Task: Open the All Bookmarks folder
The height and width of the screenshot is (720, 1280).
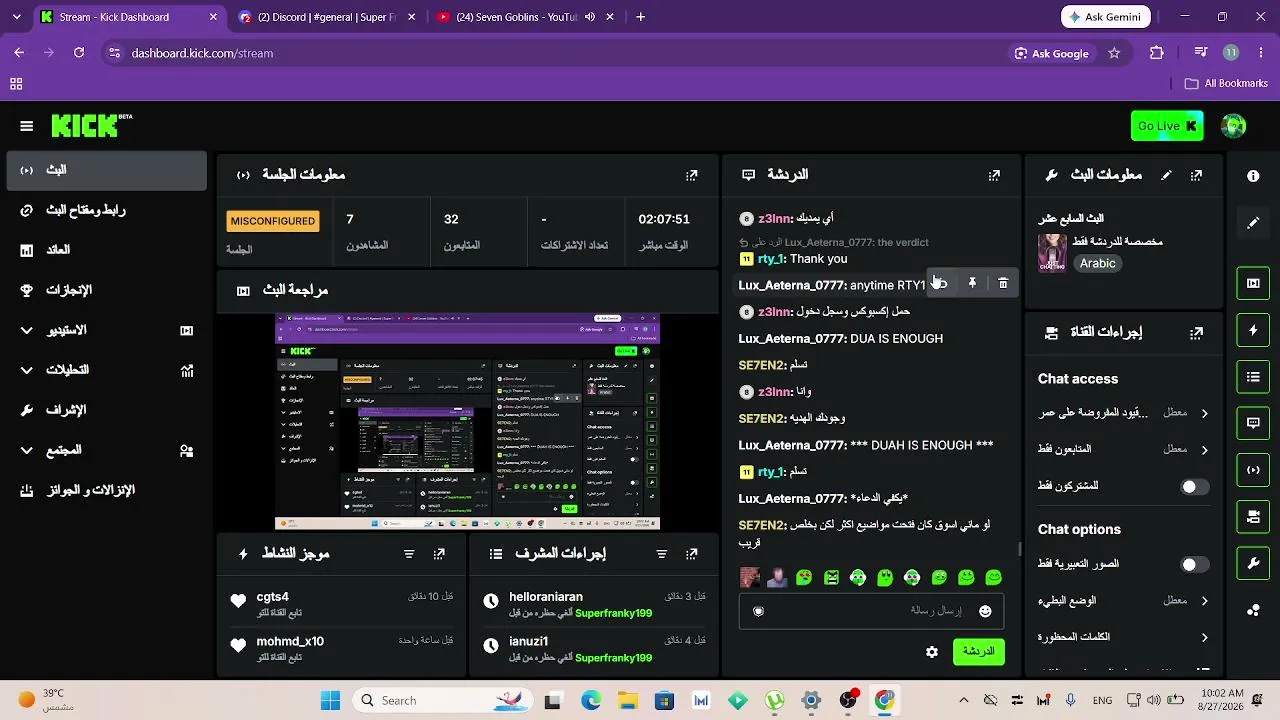Action: (1226, 84)
